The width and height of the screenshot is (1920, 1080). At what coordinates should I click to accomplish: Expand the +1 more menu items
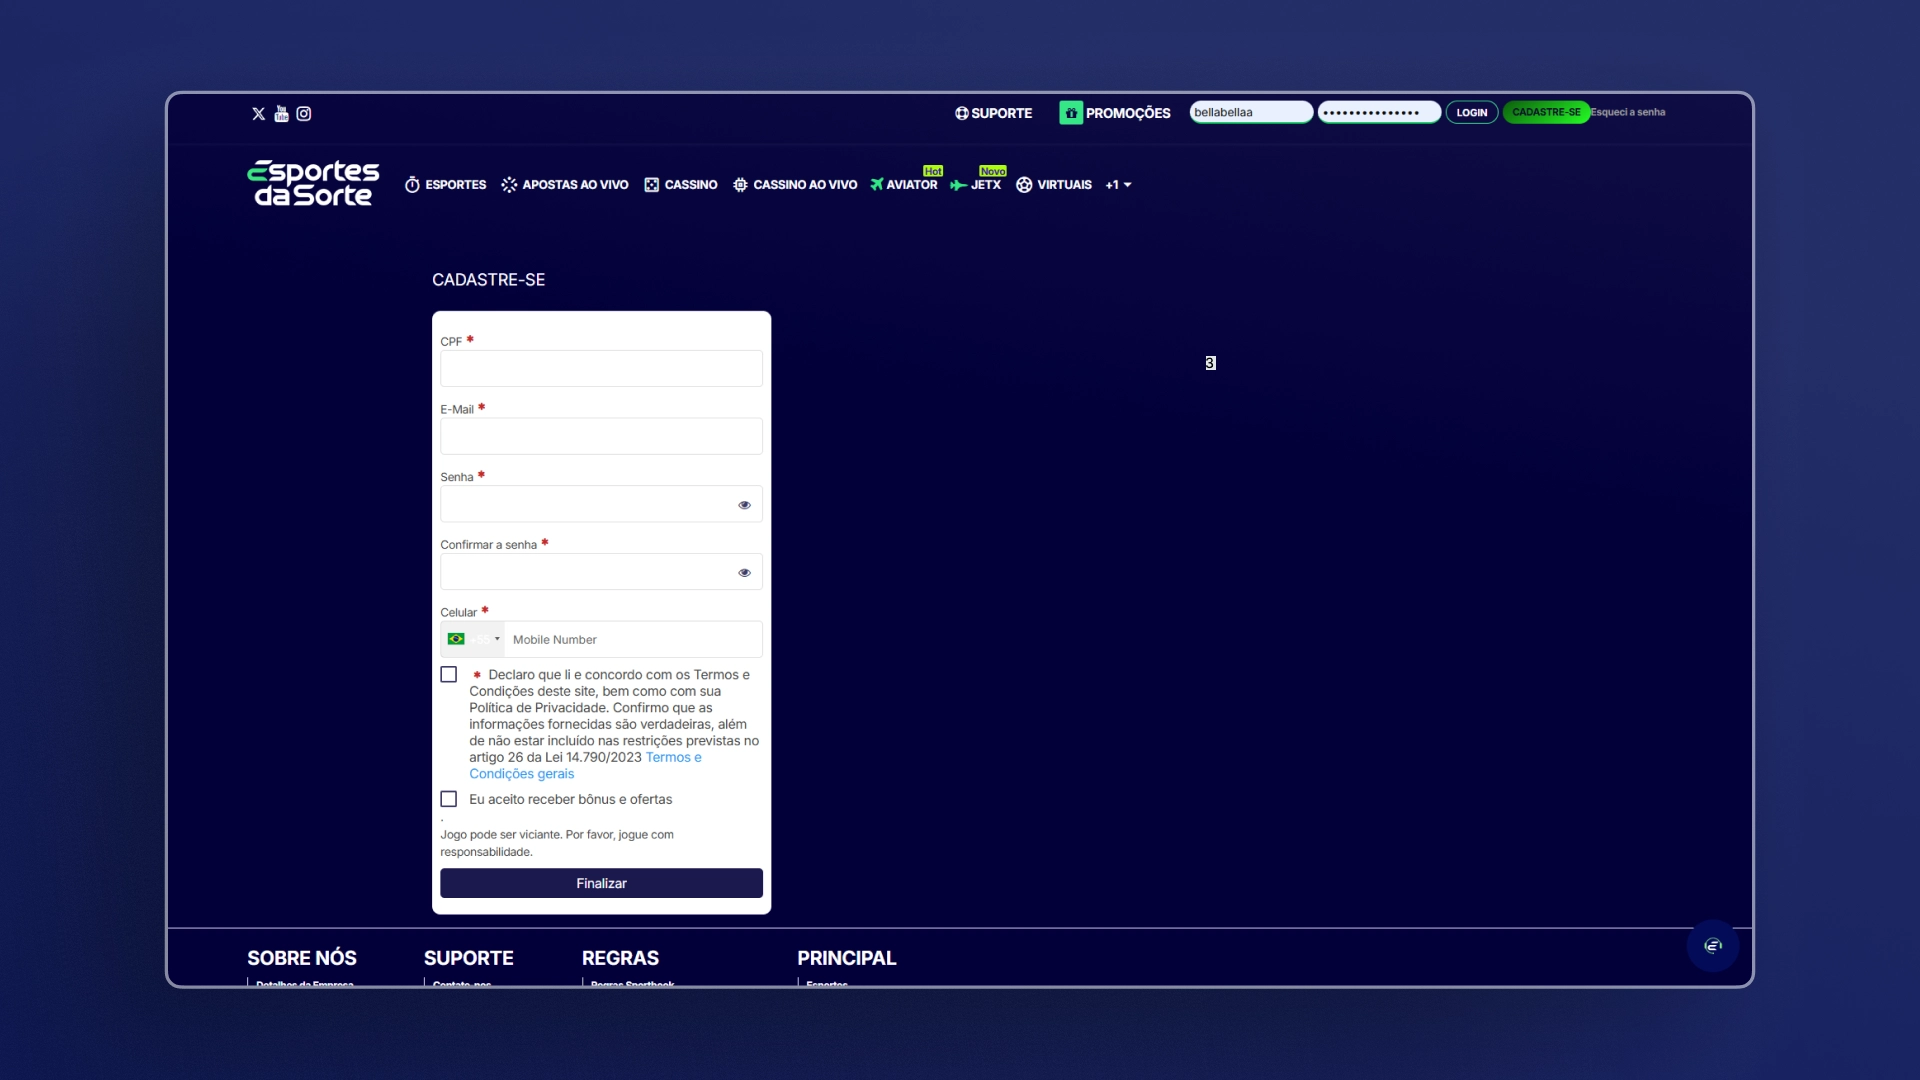pyautogui.click(x=1118, y=185)
